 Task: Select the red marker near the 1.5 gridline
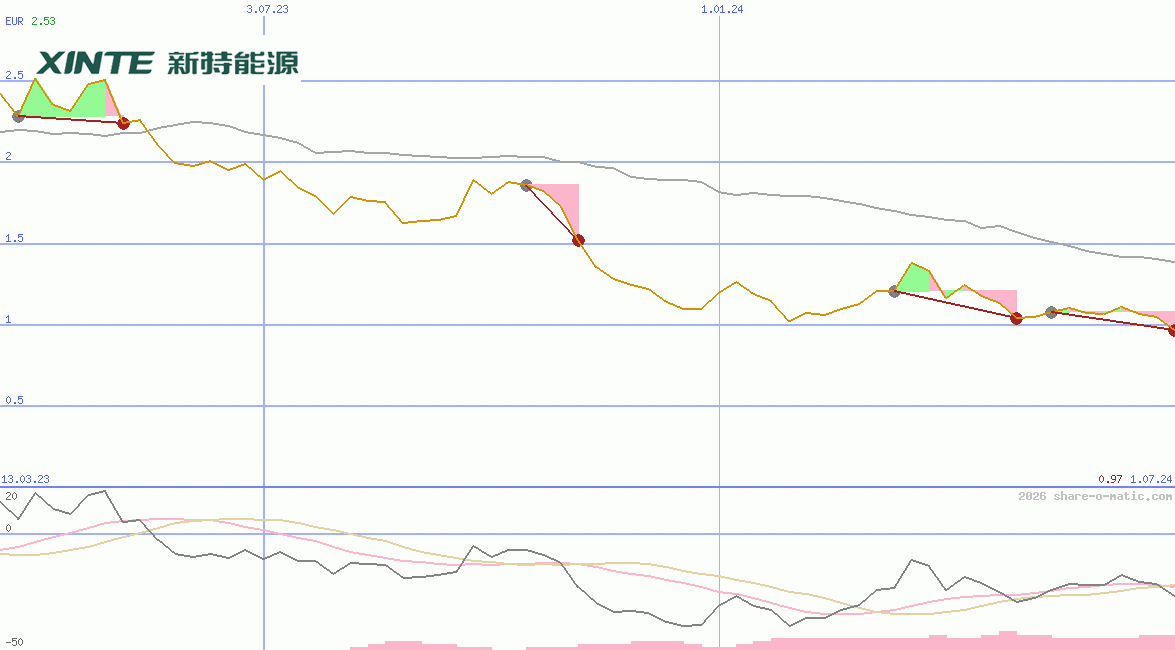578,239
